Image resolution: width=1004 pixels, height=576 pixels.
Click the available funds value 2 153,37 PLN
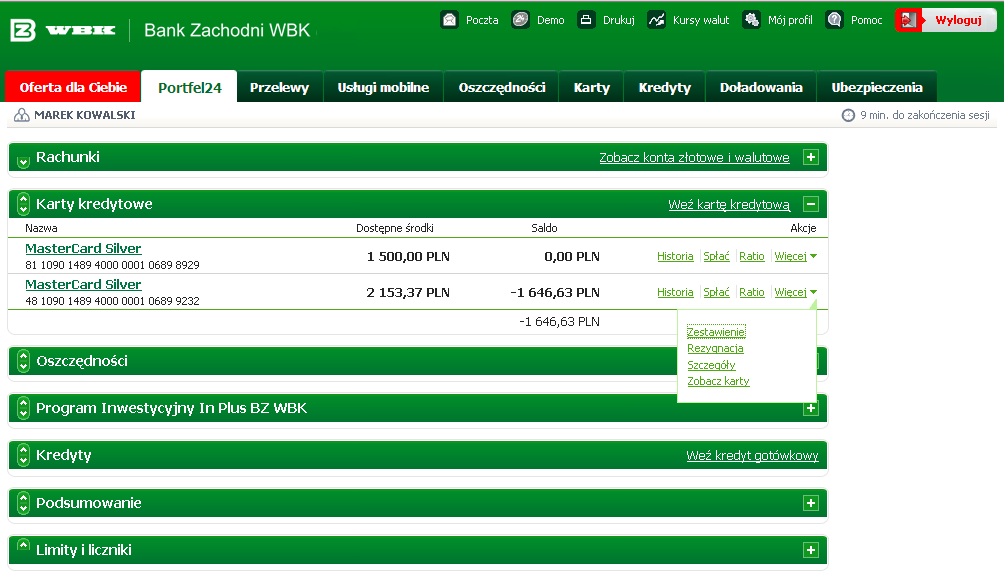coord(408,292)
